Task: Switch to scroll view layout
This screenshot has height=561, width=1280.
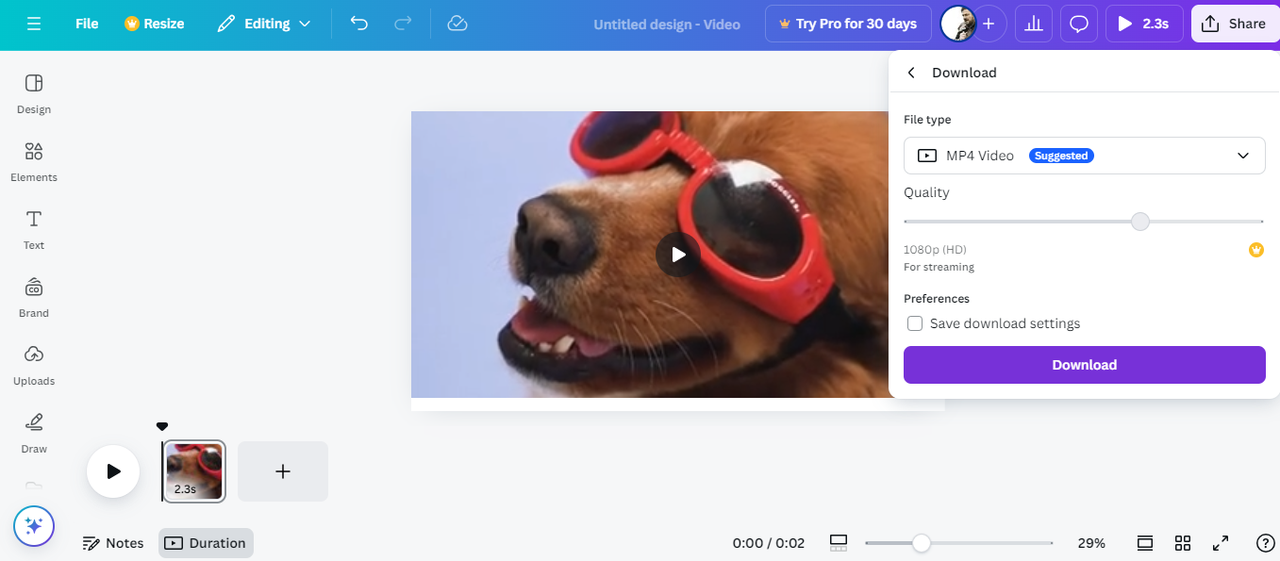Action: click(1145, 543)
